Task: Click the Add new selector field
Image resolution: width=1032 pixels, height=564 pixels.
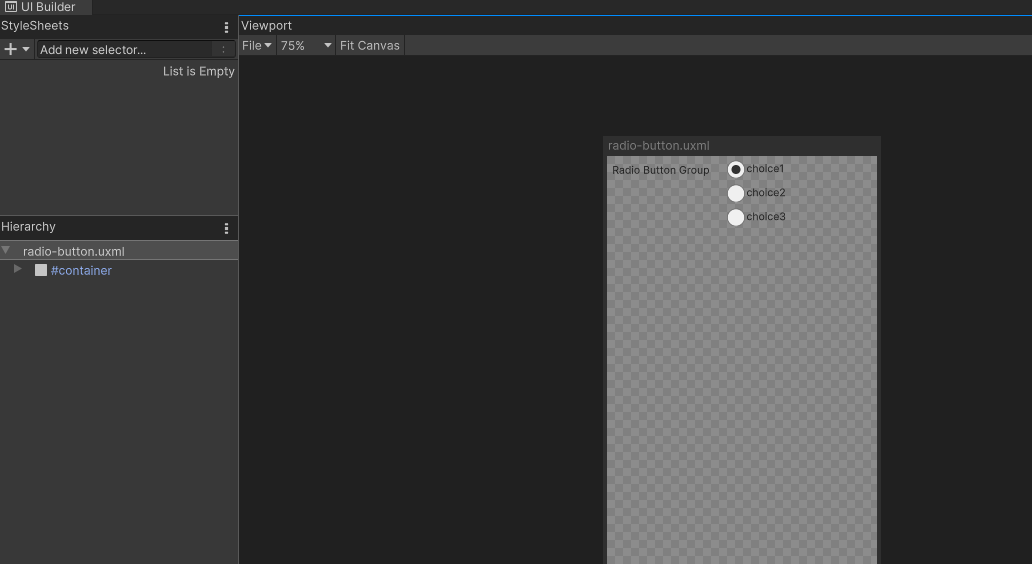Action: tap(136, 49)
